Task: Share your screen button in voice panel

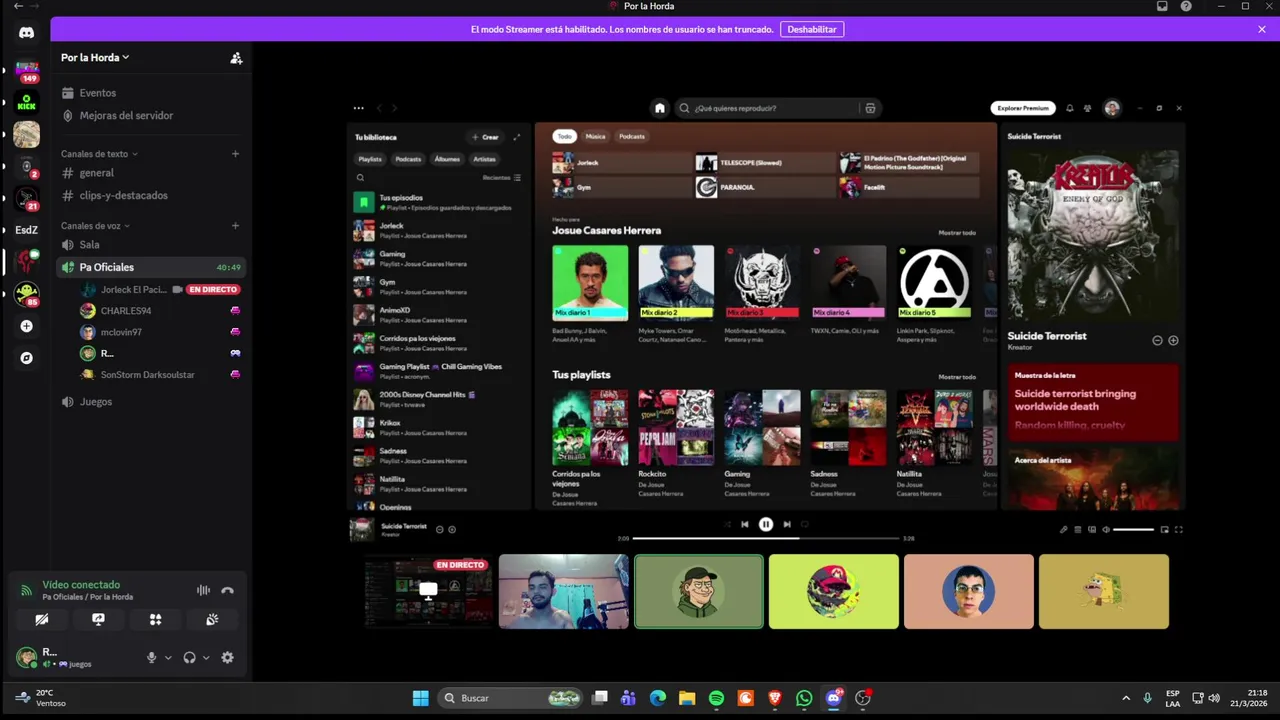Action: point(98,619)
